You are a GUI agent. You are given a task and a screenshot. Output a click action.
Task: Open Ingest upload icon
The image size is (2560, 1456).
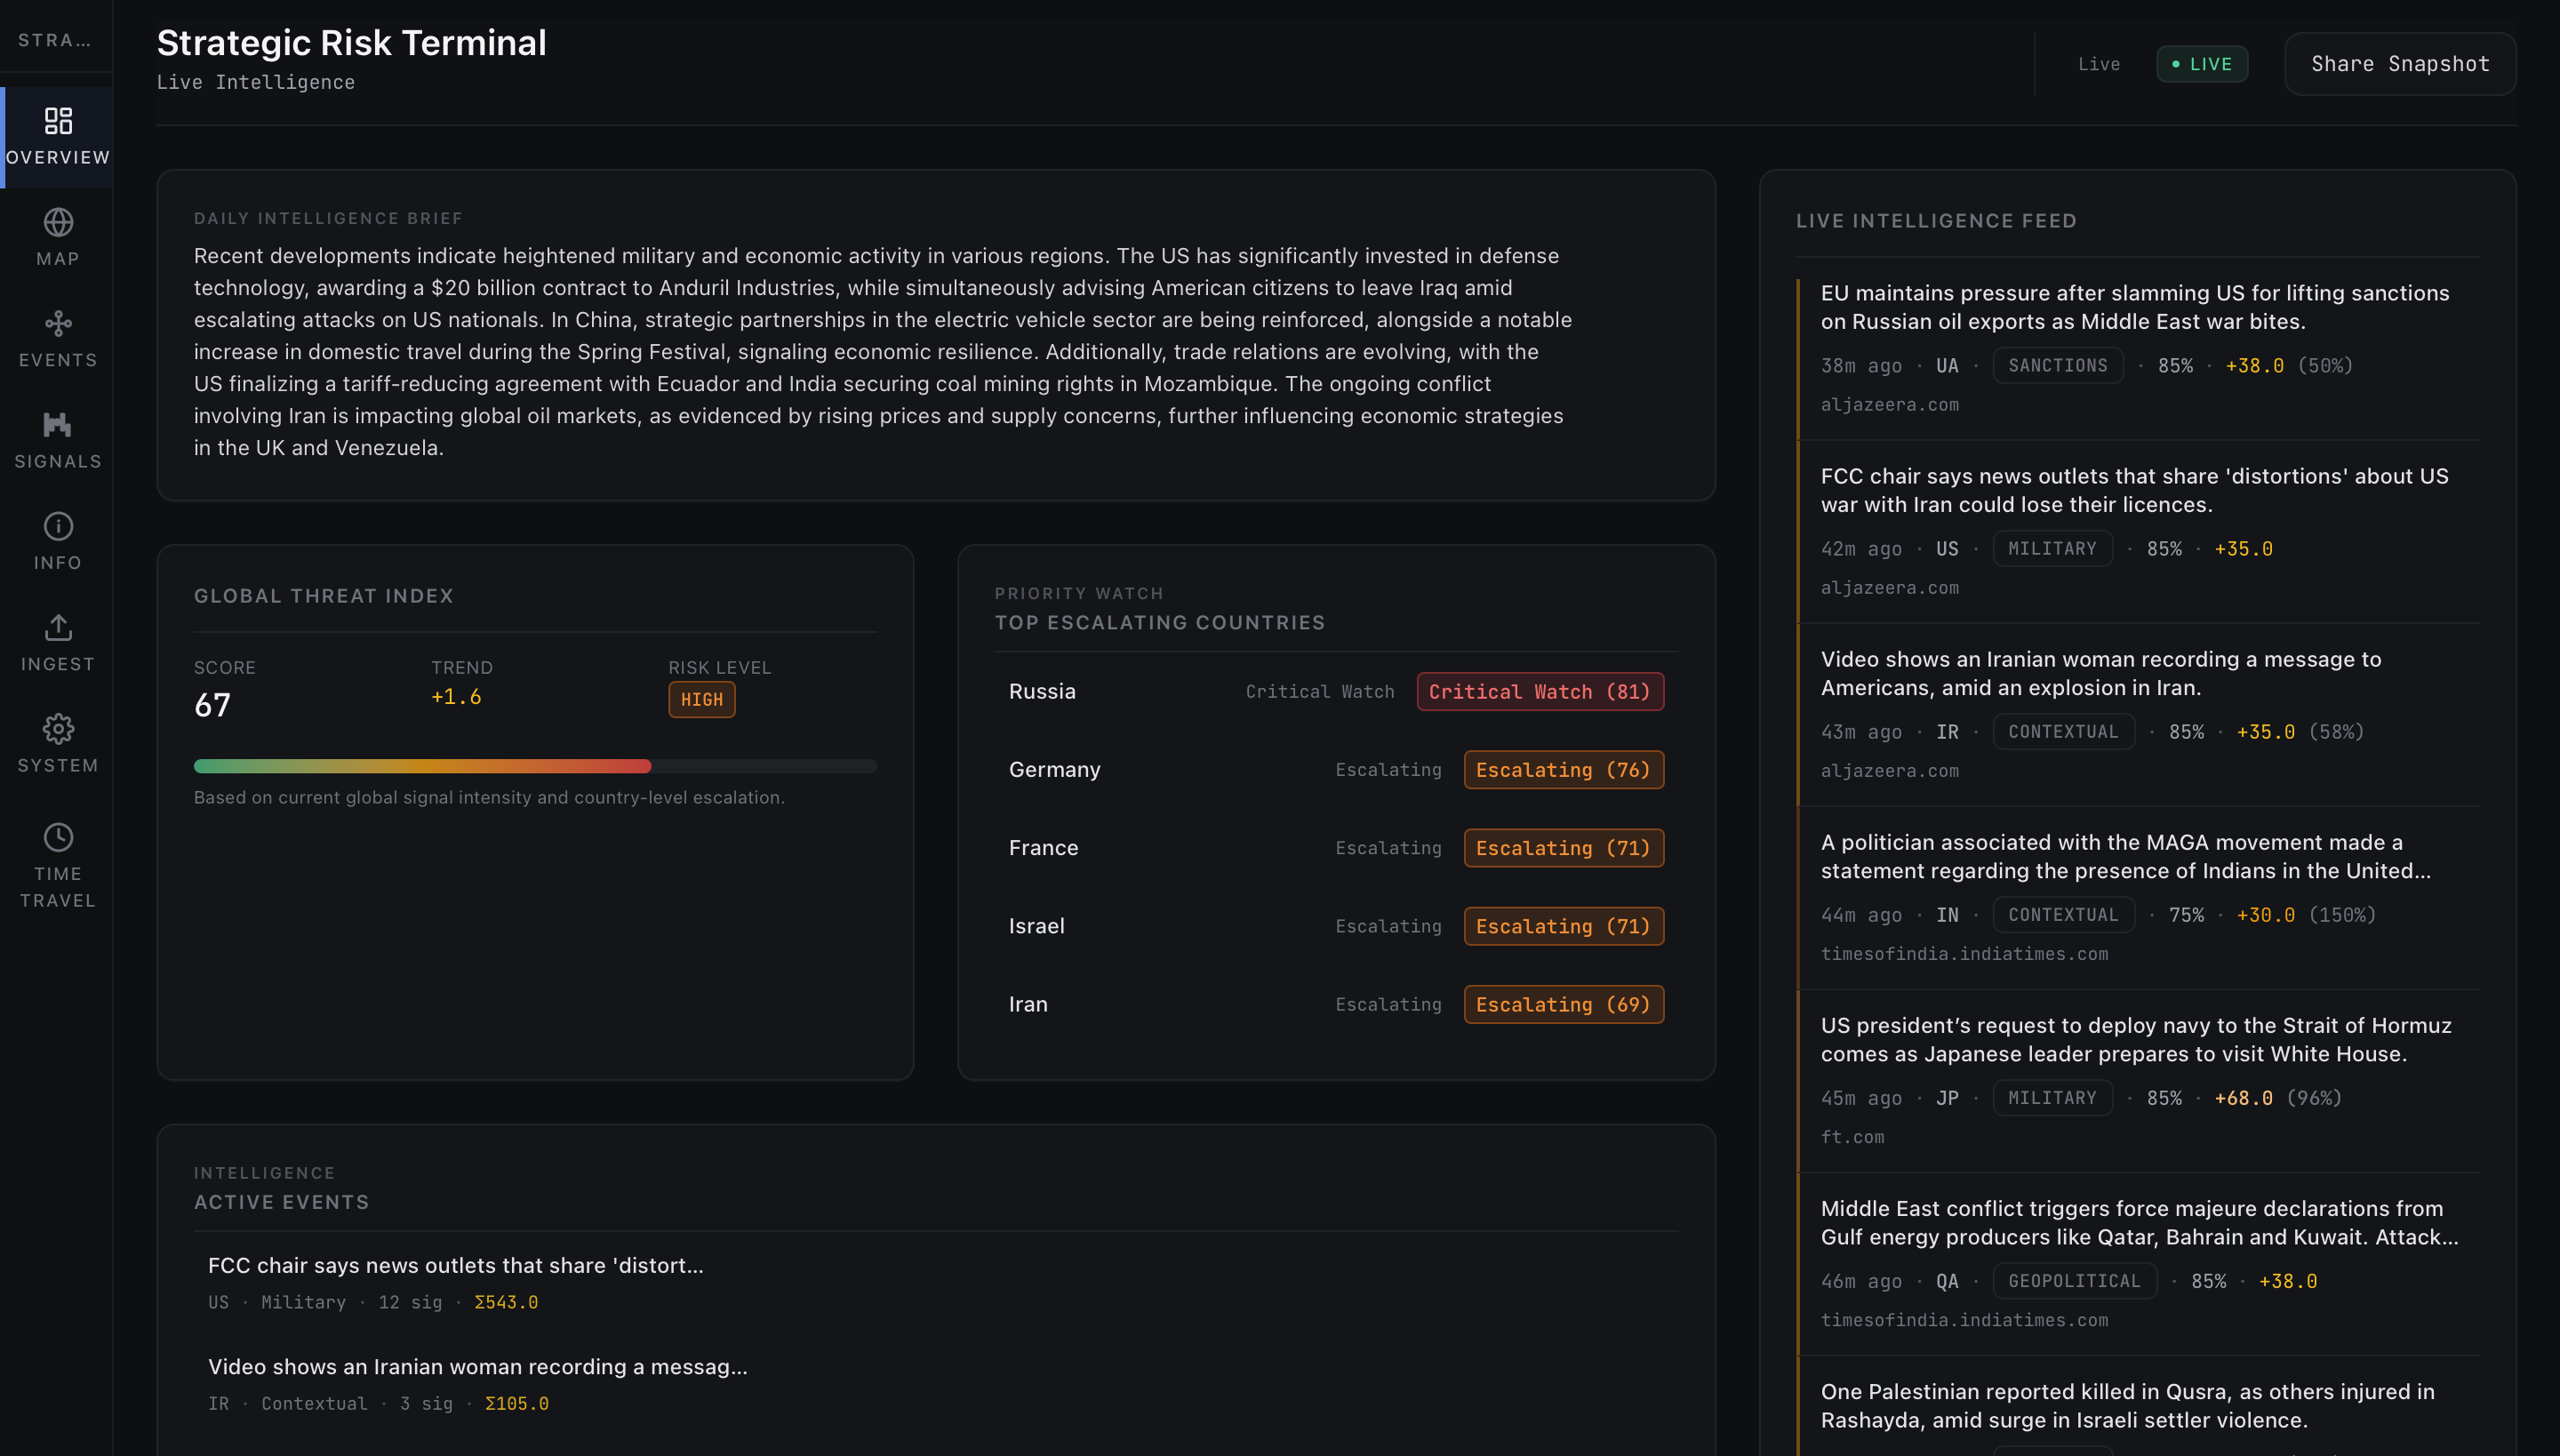point(58,627)
